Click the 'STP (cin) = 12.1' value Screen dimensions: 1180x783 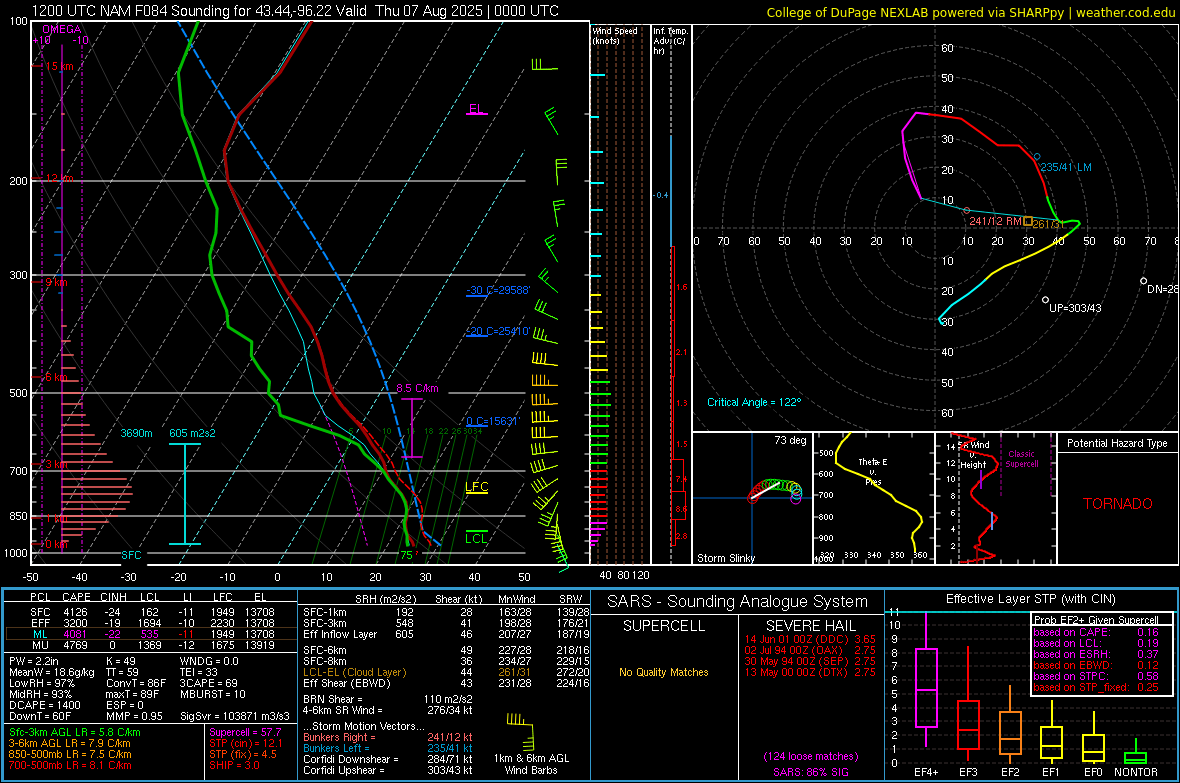click(x=246, y=743)
